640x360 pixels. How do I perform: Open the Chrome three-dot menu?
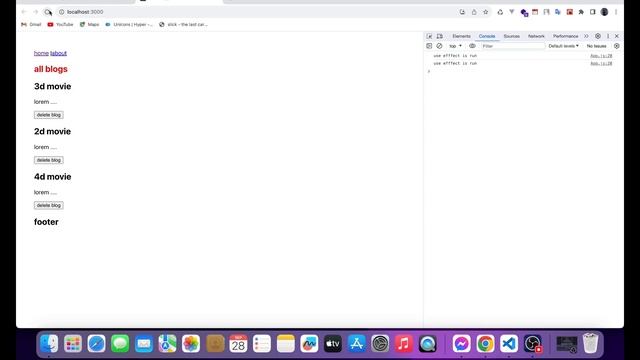pyautogui.click(x=616, y=12)
